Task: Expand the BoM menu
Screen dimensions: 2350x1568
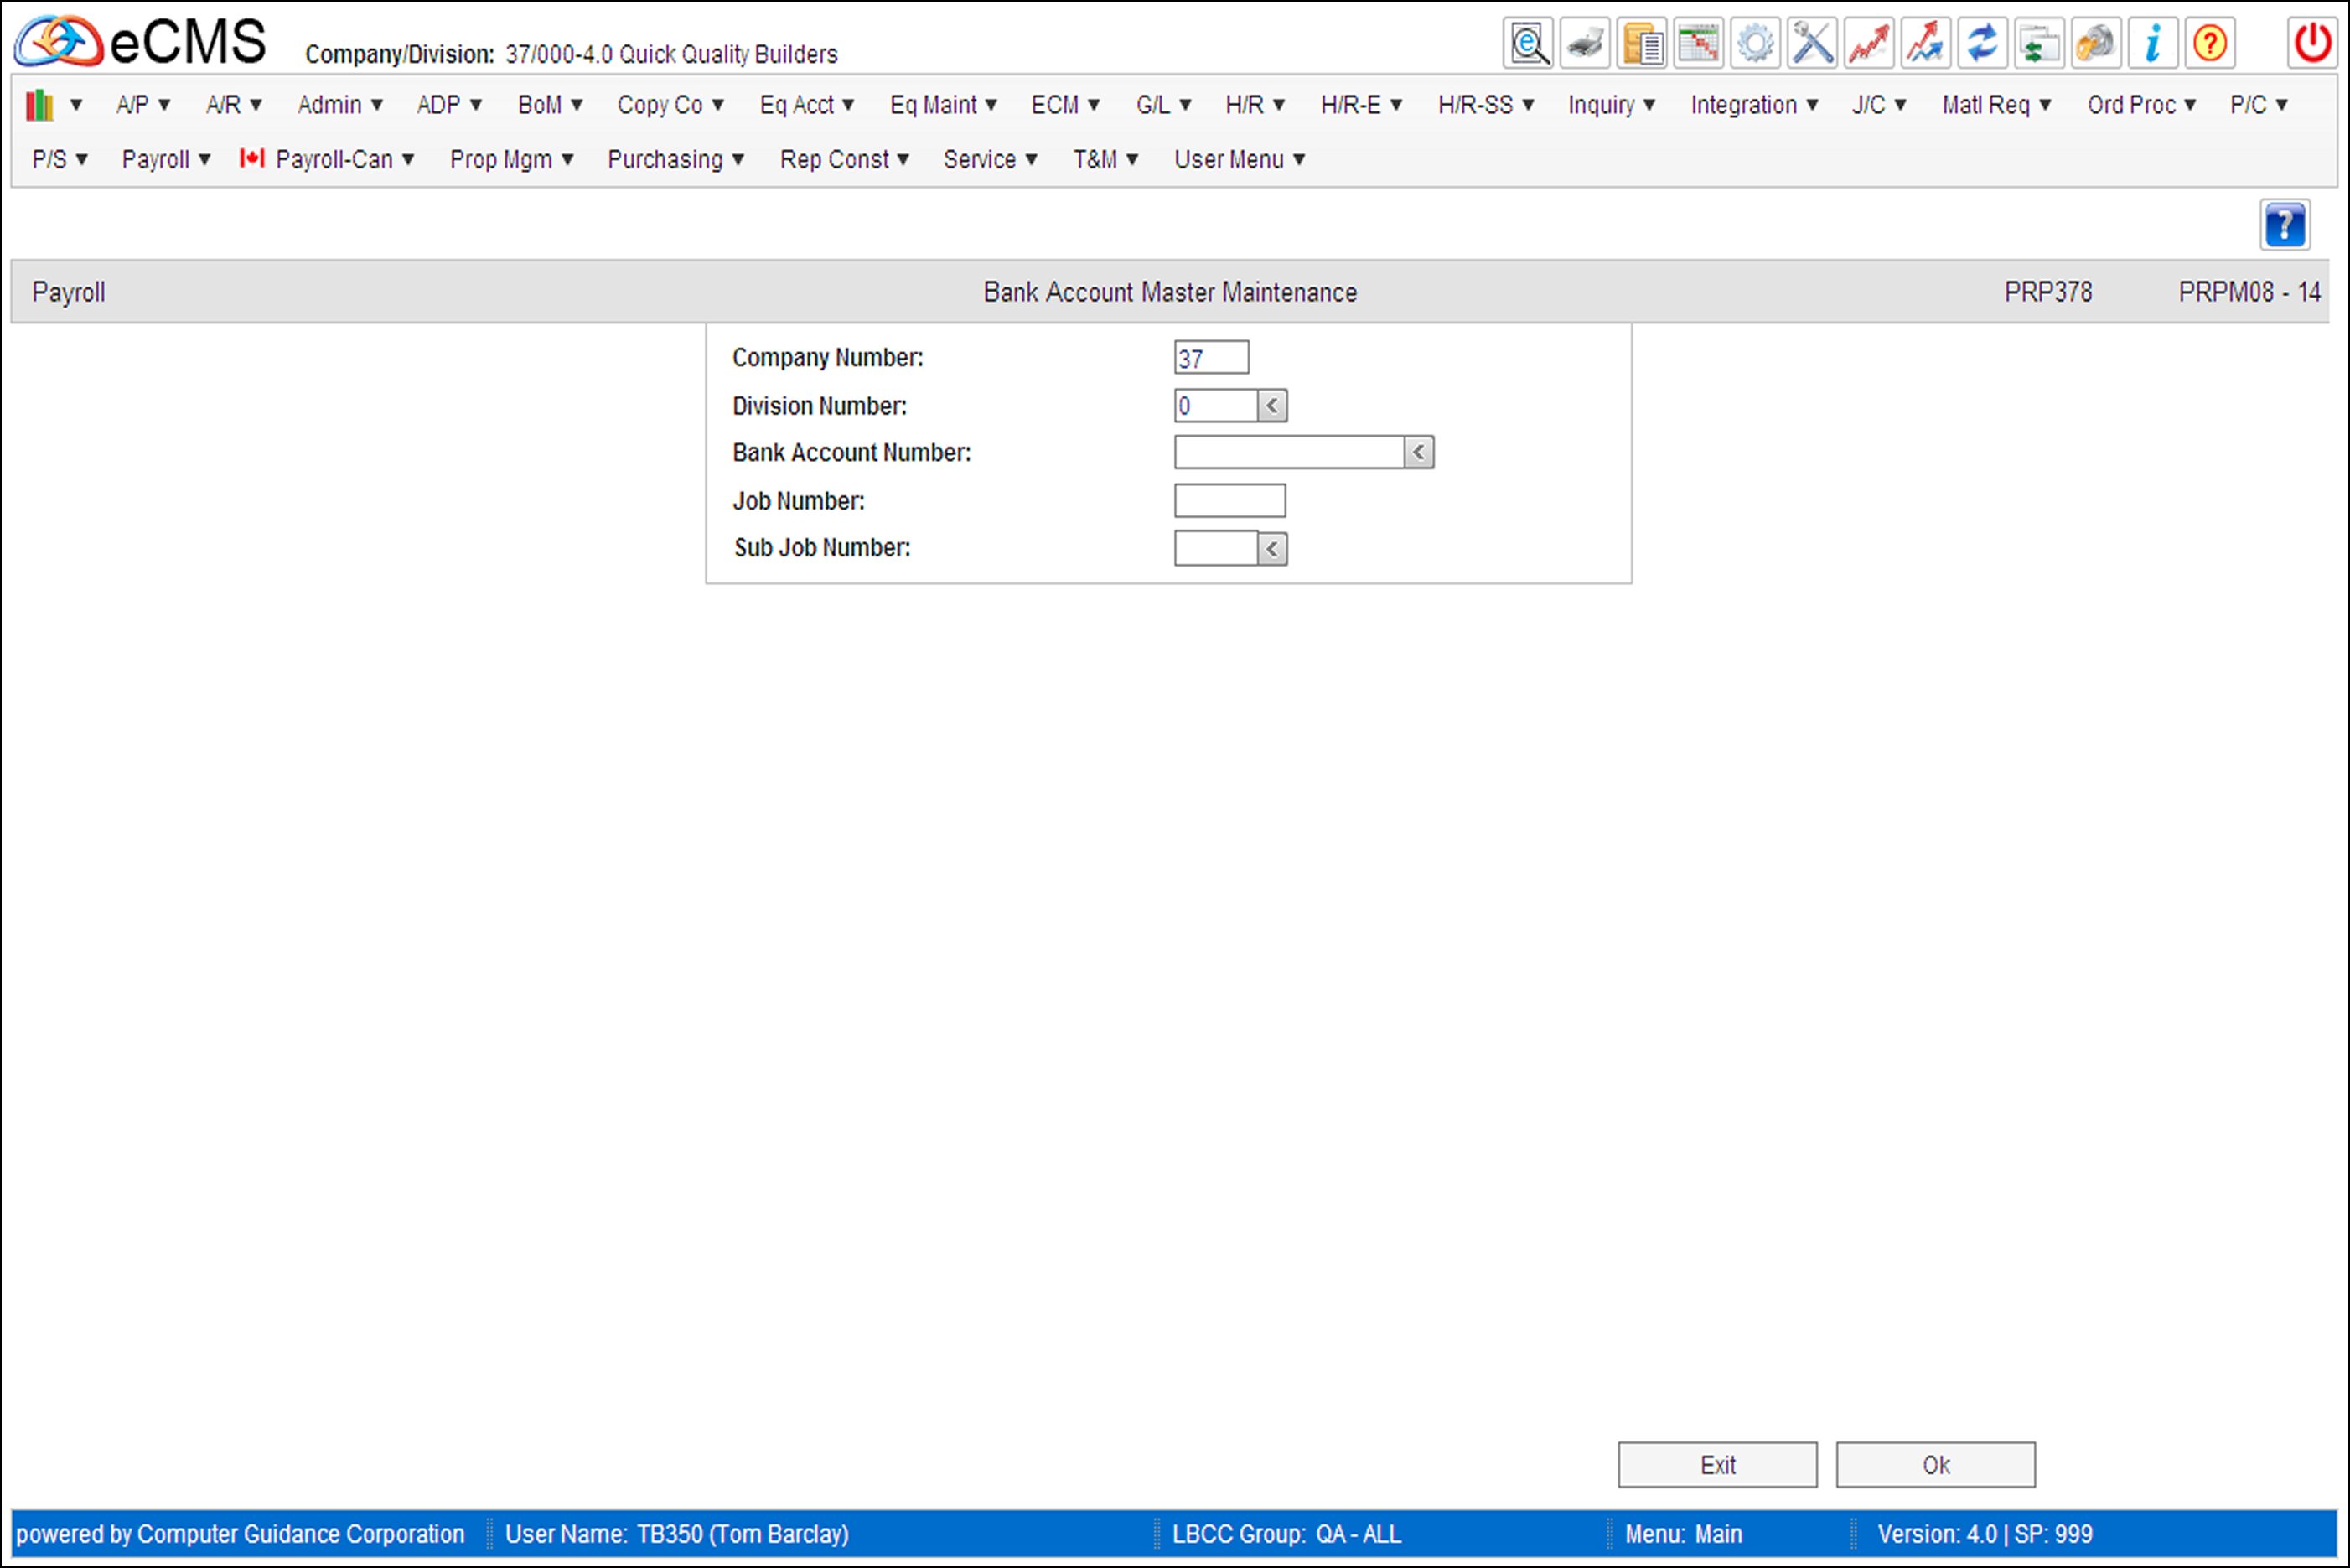Action: point(550,104)
